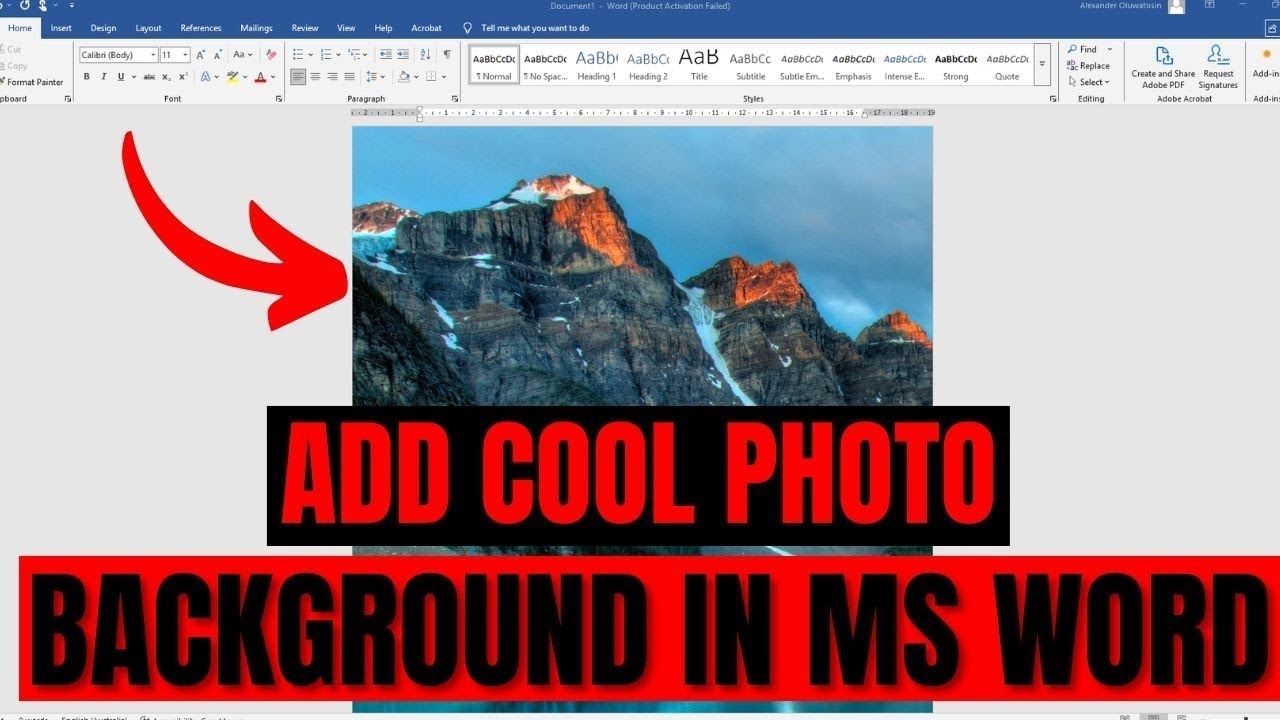This screenshot has width=1280, height=720.
Task: Click the Find command
Action: 1082,49
